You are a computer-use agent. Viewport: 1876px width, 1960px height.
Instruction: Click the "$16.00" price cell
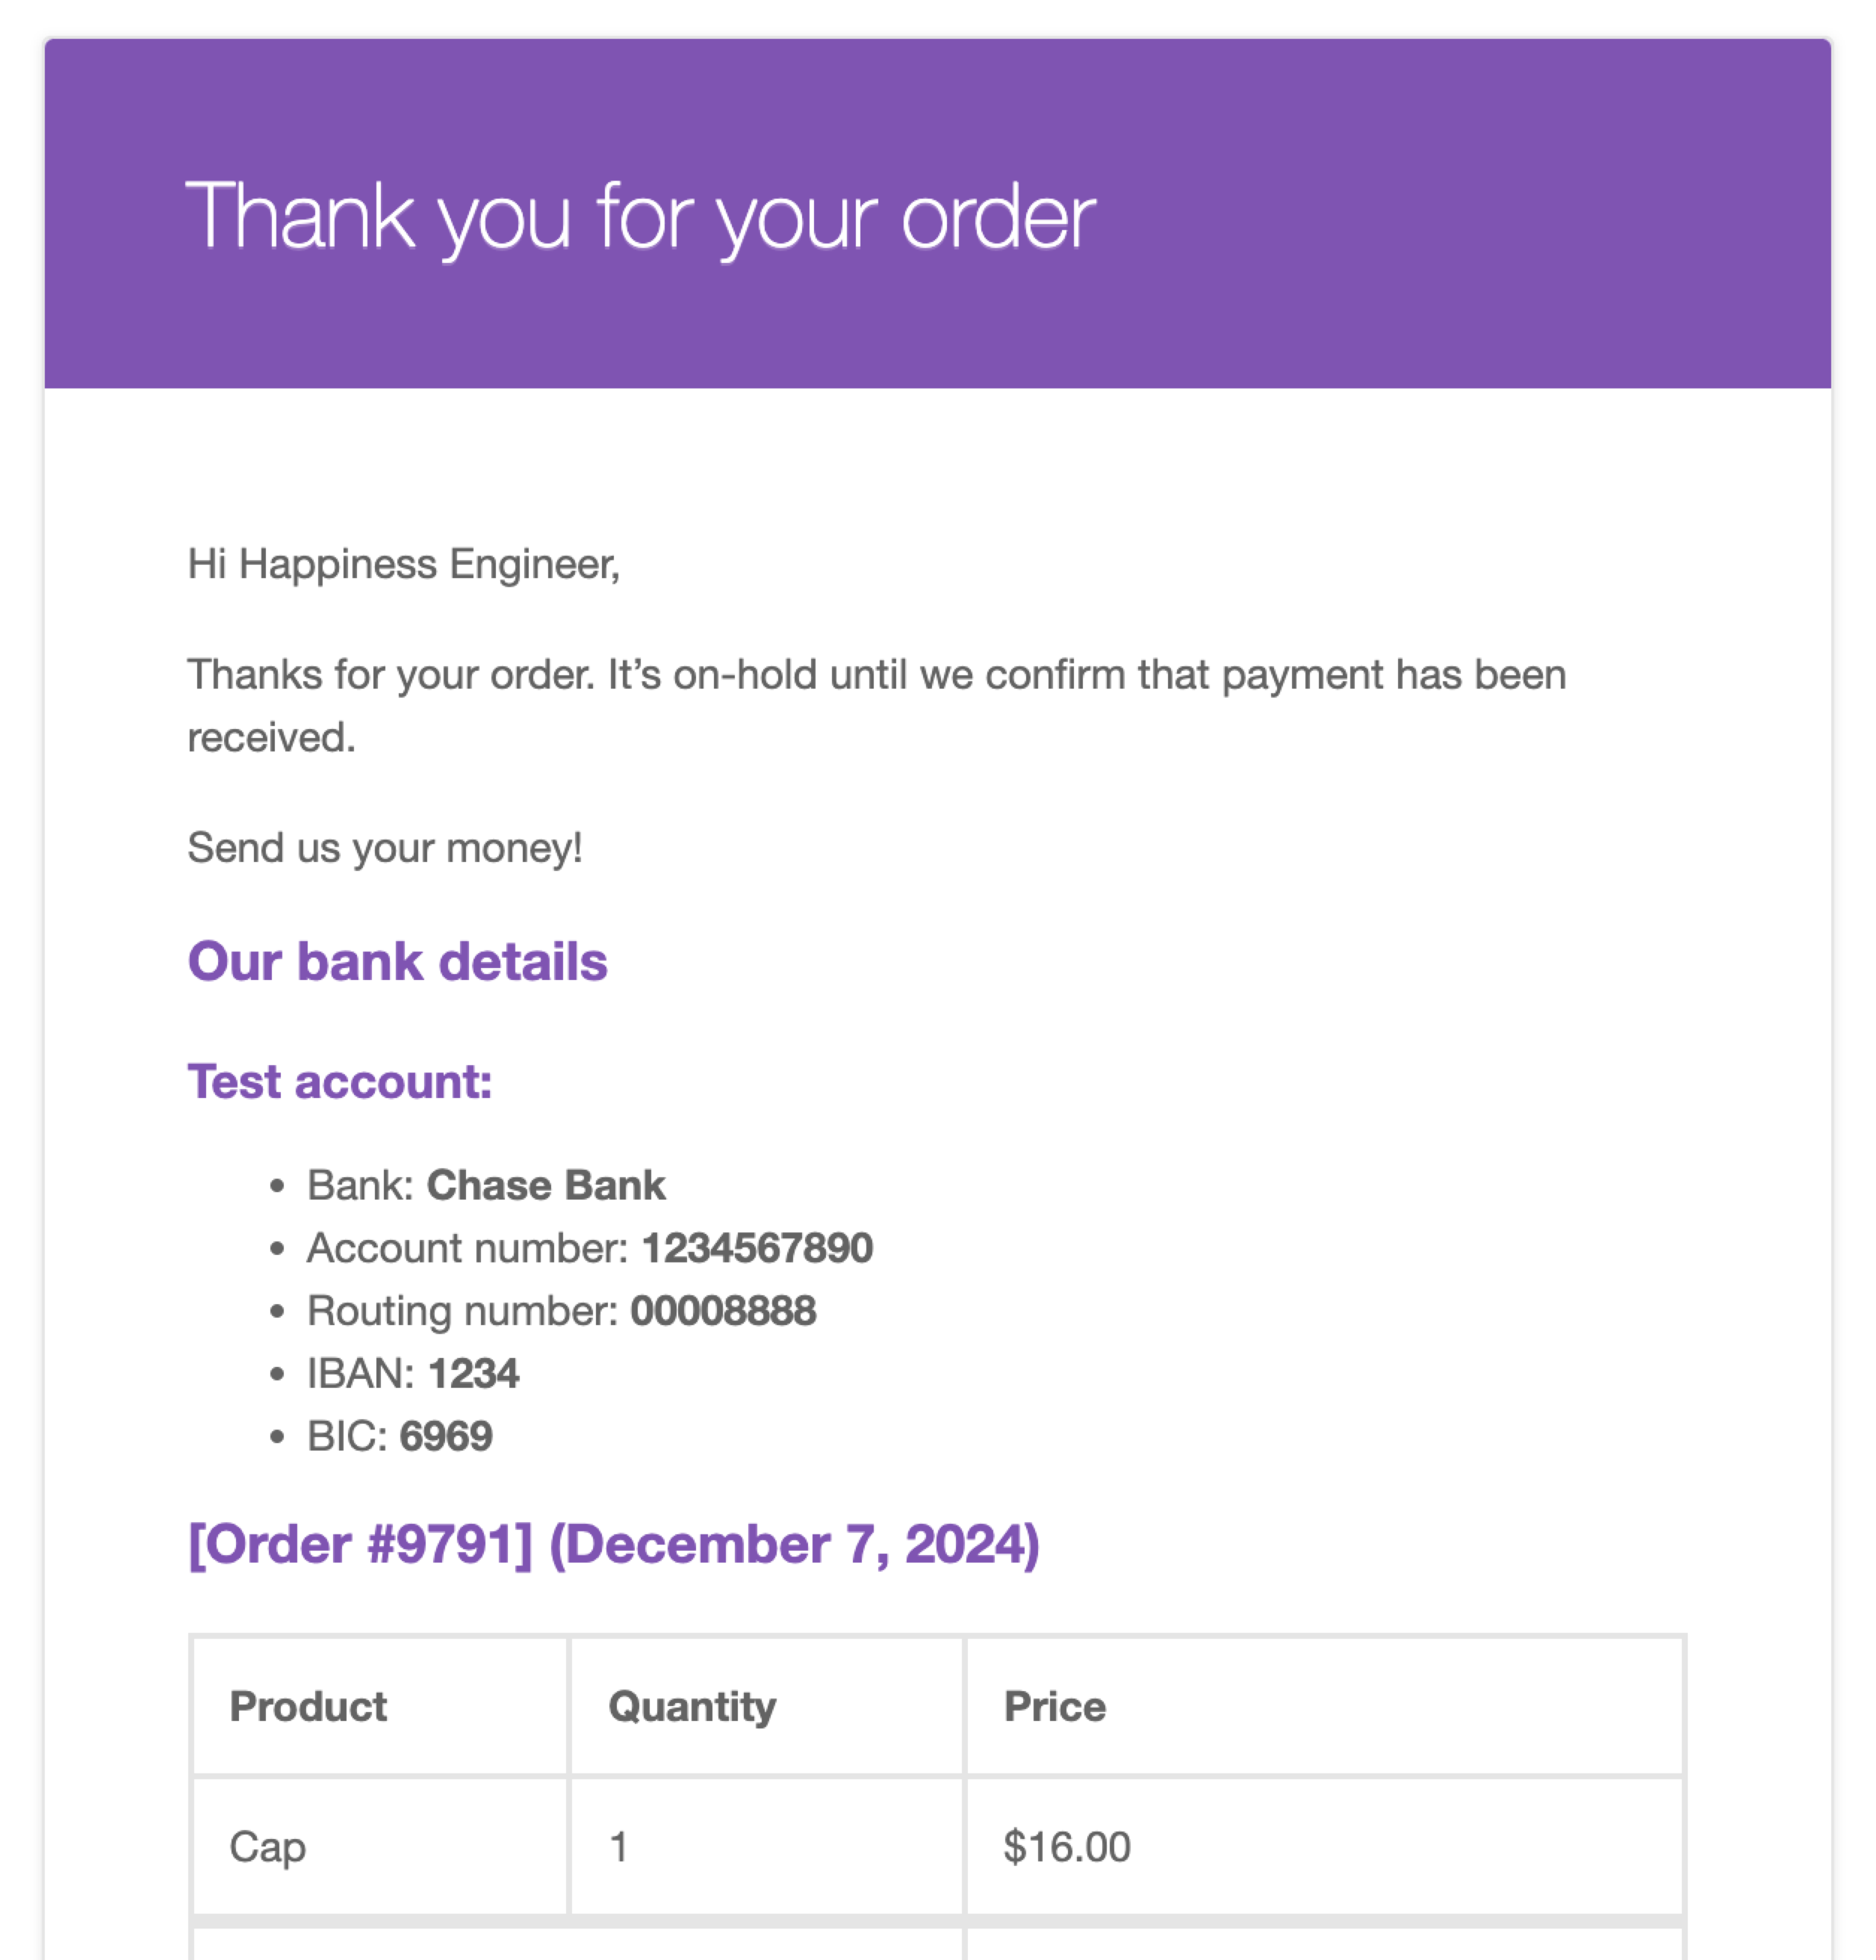click(x=1067, y=1847)
